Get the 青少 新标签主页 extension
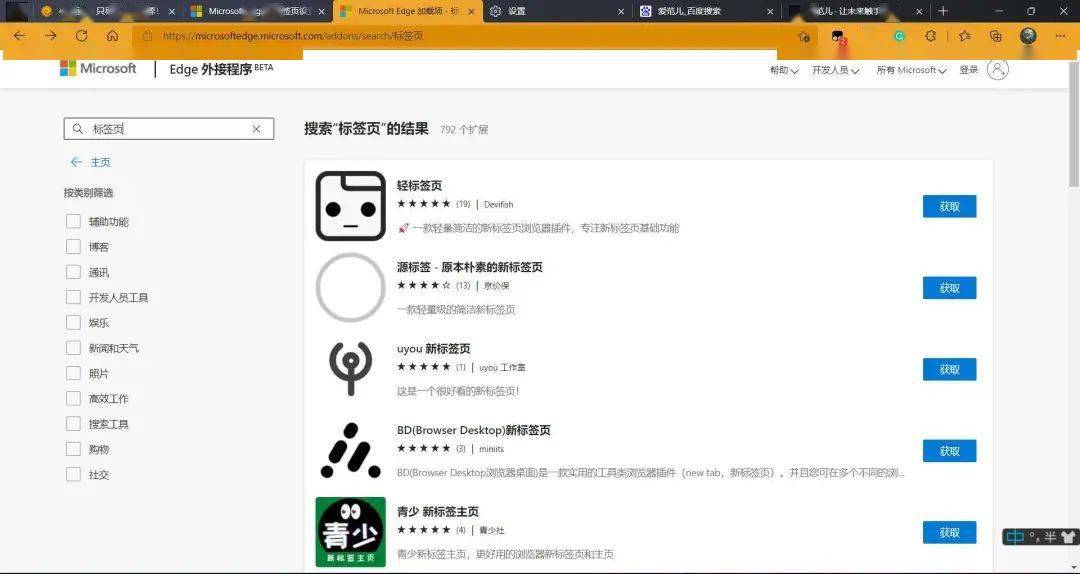The image size is (1080, 574). (x=949, y=533)
